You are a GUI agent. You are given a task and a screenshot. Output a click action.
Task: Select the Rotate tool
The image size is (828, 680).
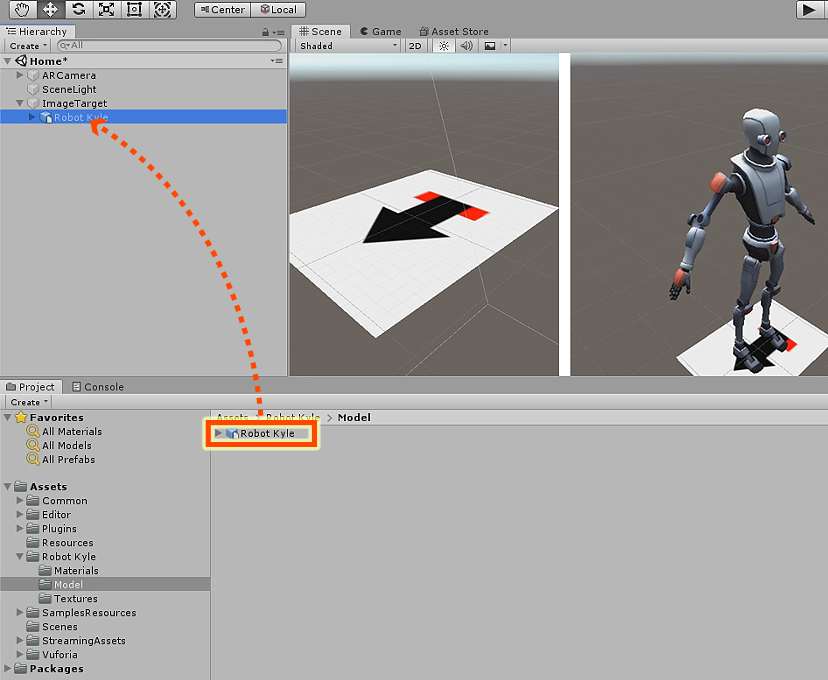click(x=79, y=10)
